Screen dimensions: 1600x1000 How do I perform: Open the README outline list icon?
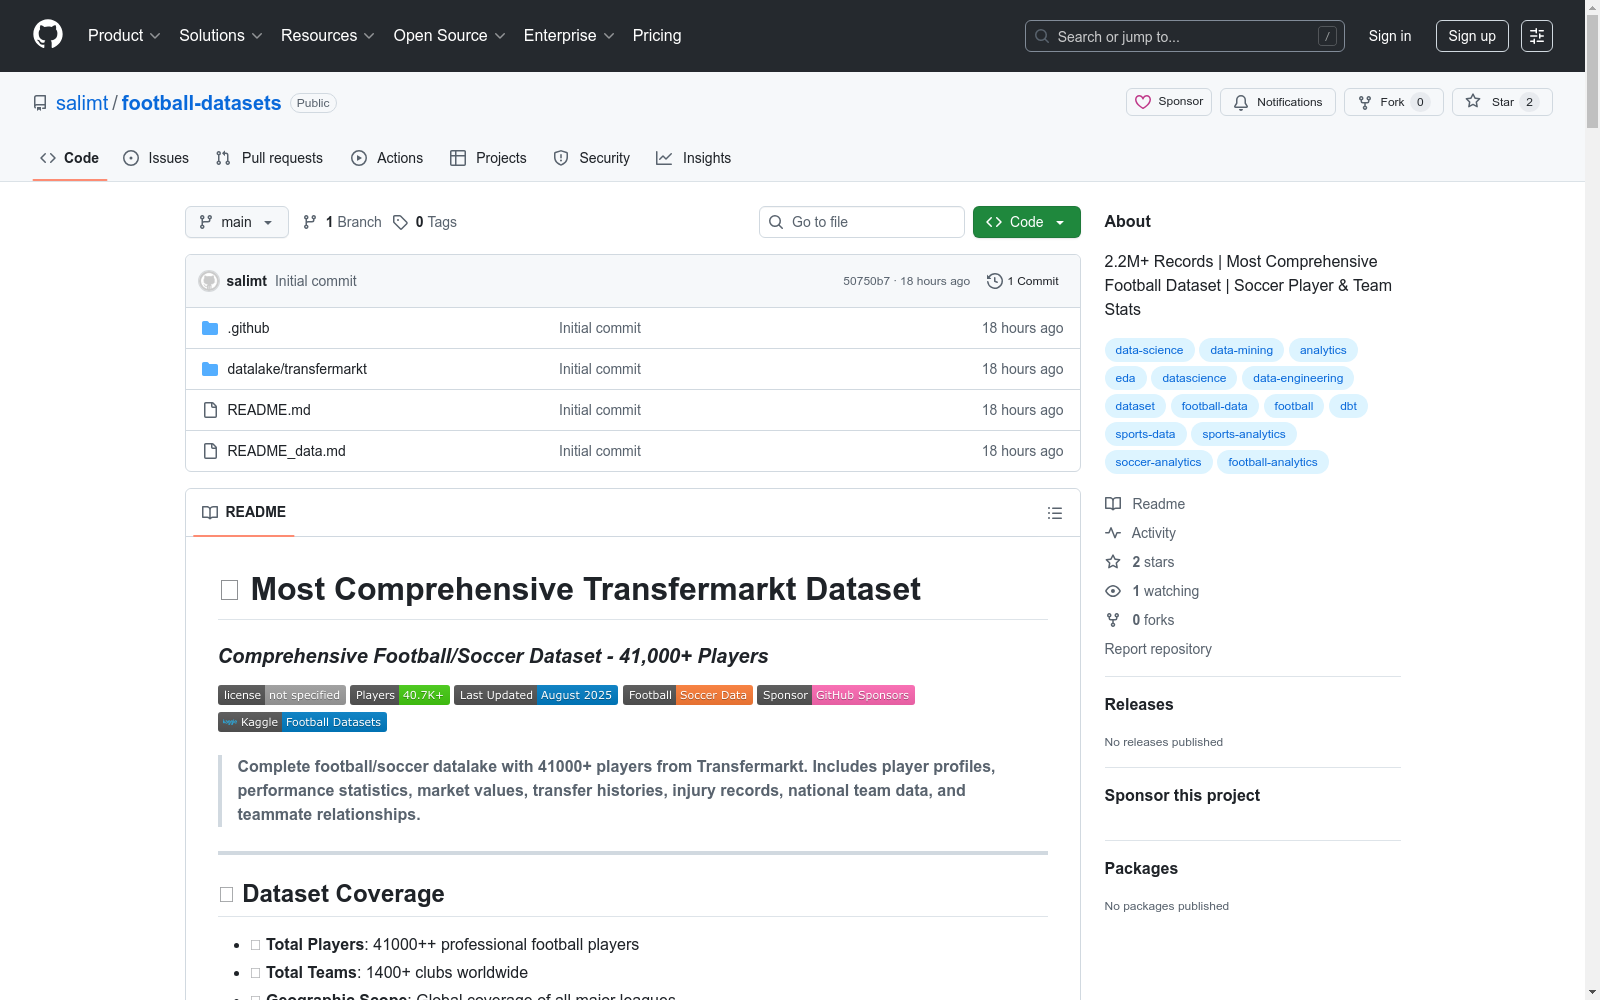[1055, 513]
